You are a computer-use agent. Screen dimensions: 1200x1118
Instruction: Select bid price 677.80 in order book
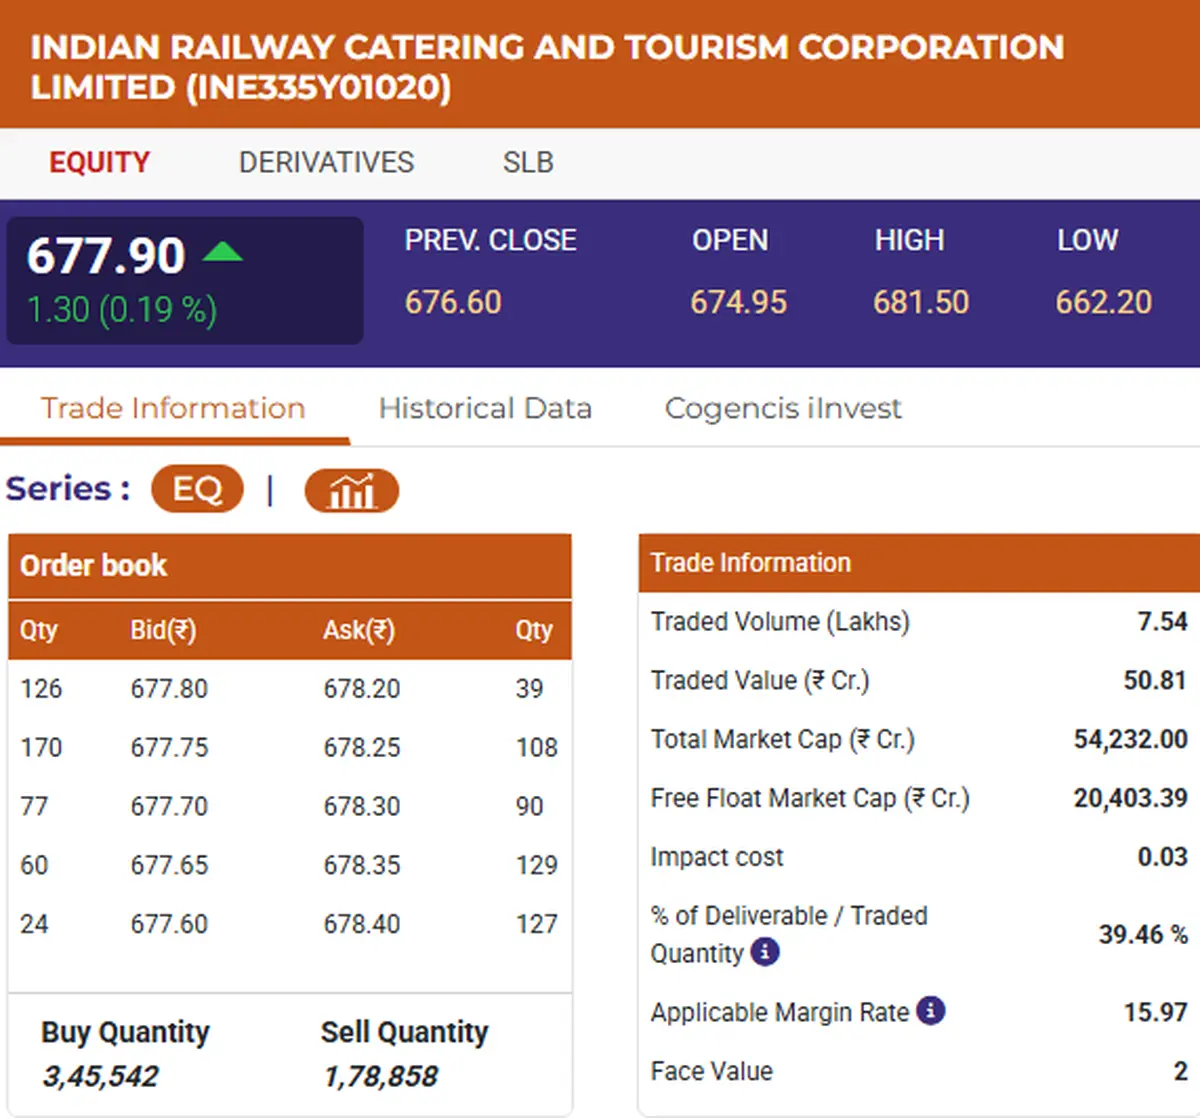pos(169,688)
